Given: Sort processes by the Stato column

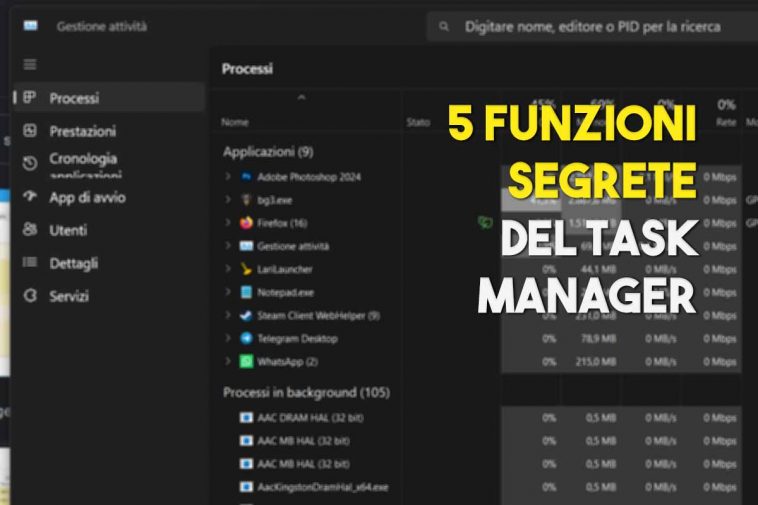Looking at the screenshot, I should click(418, 122).
